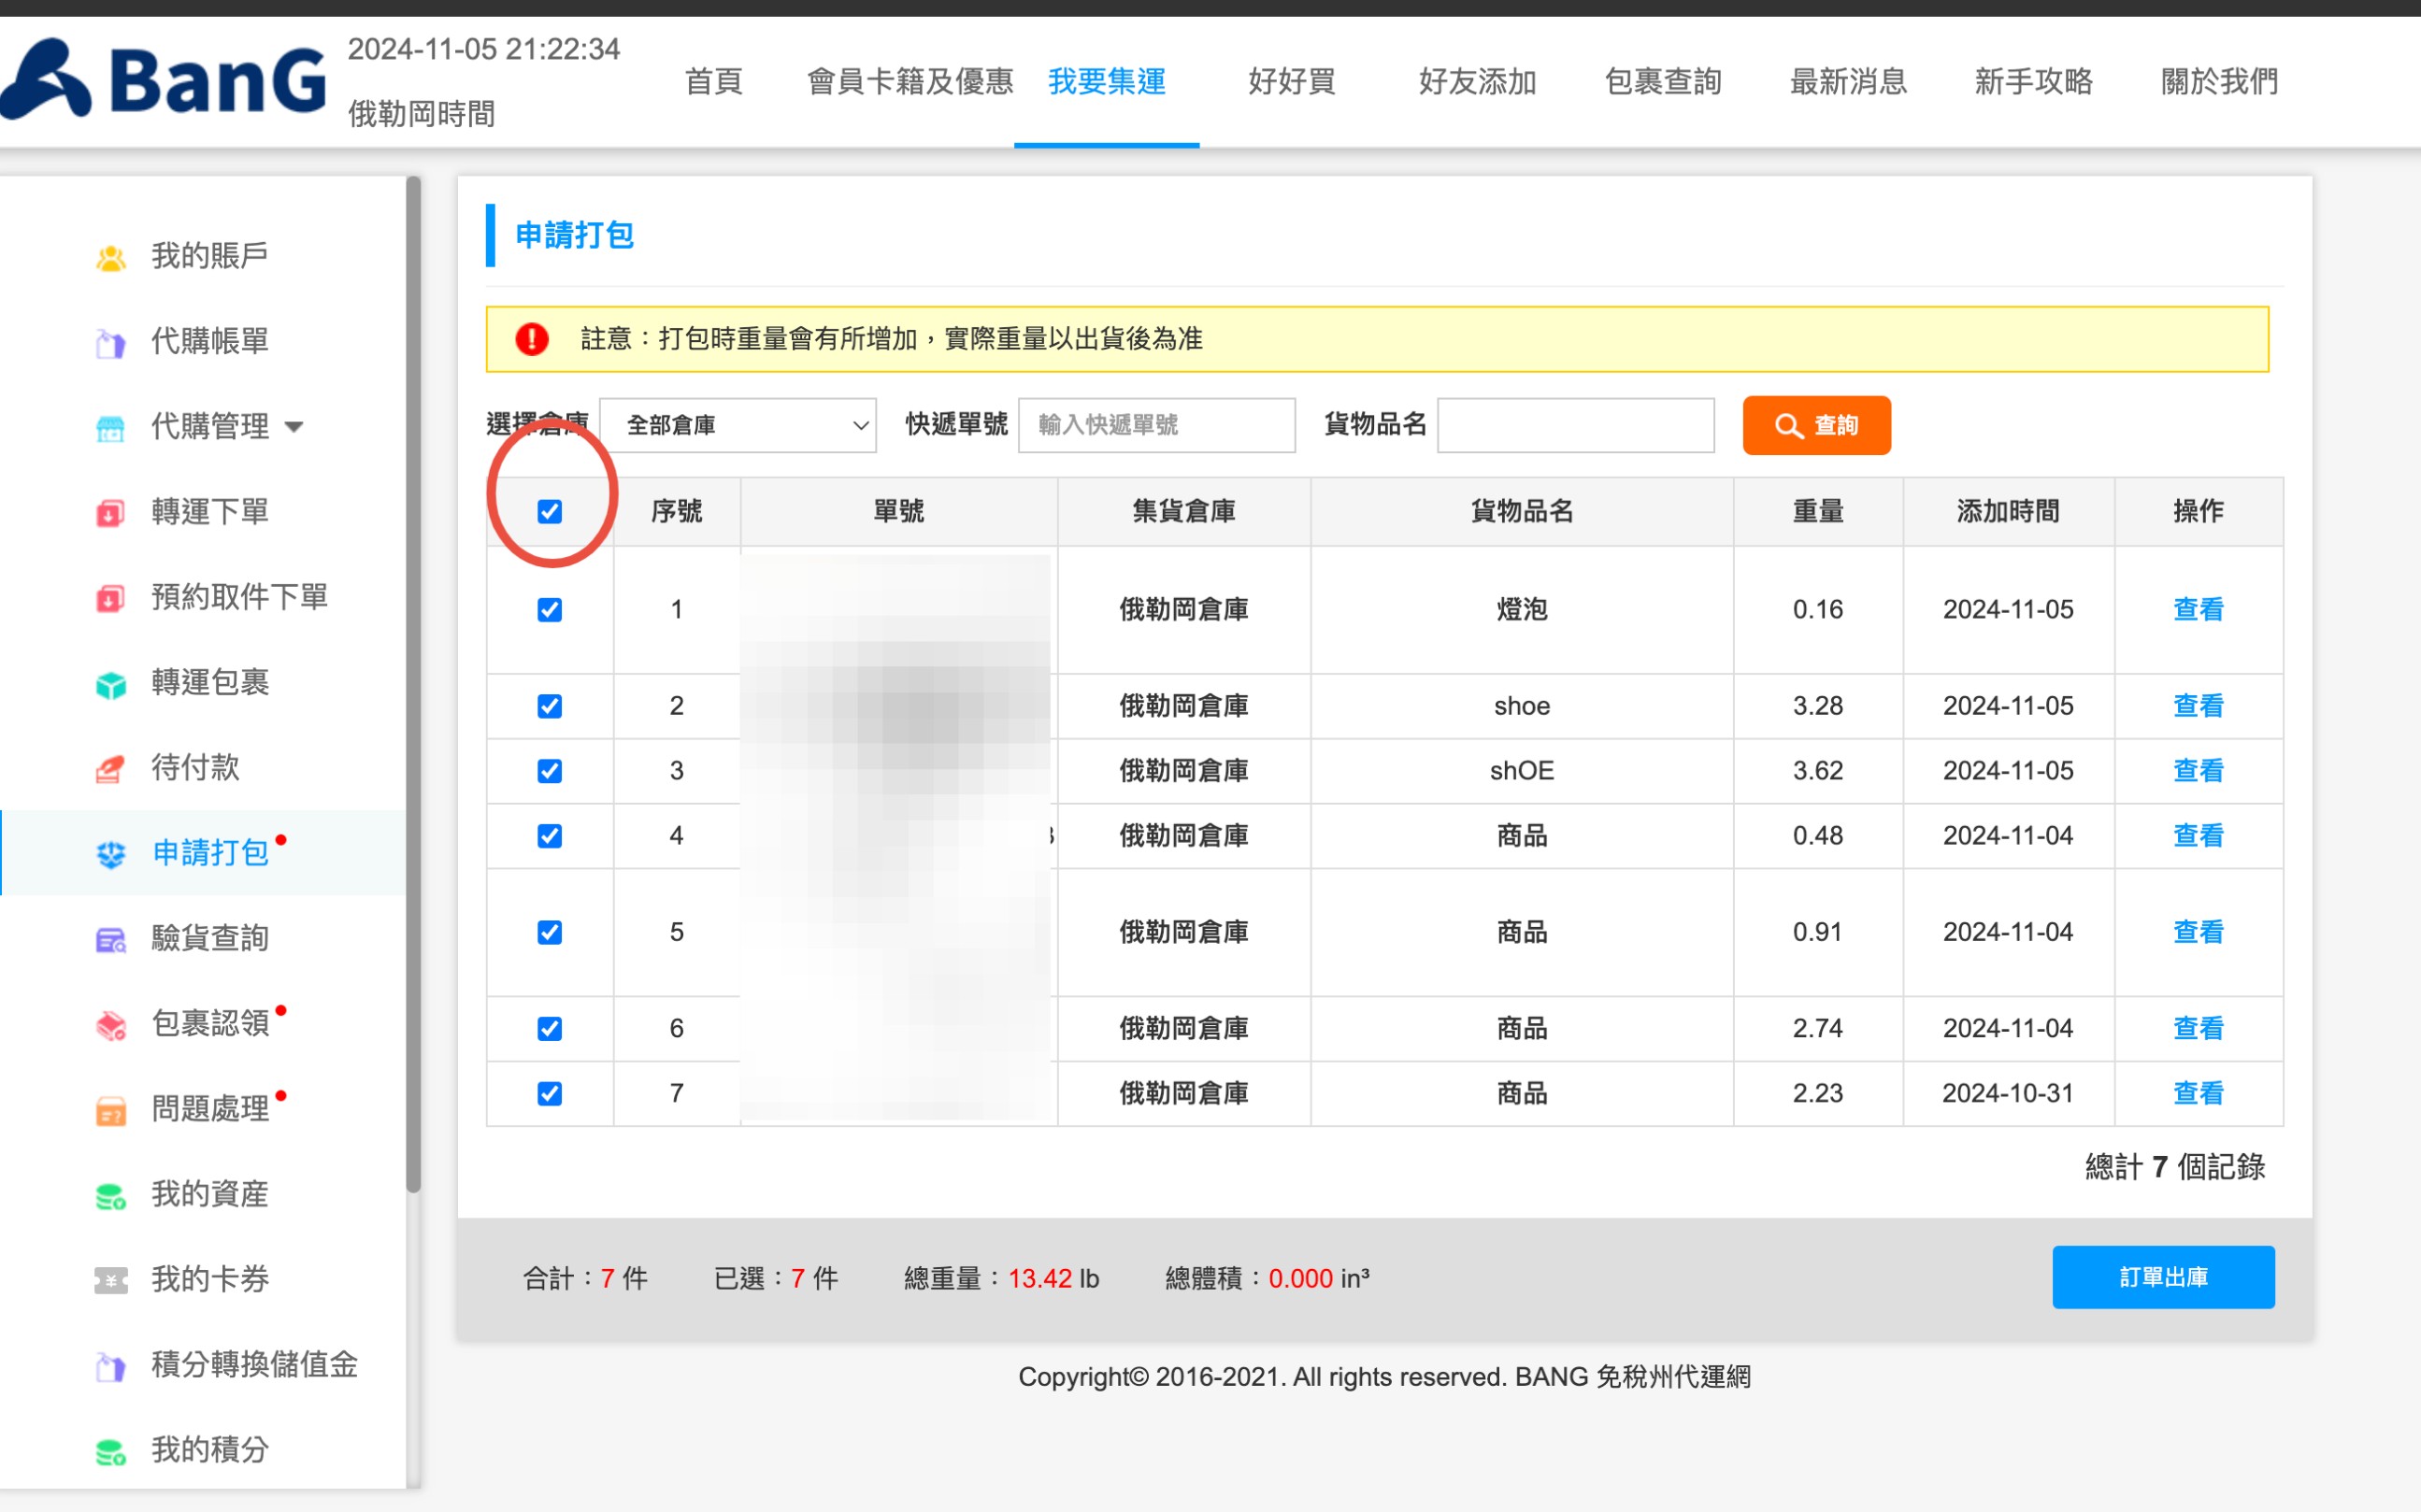Open 包裹查詢 in the top navigation

tap(1662, 81)
